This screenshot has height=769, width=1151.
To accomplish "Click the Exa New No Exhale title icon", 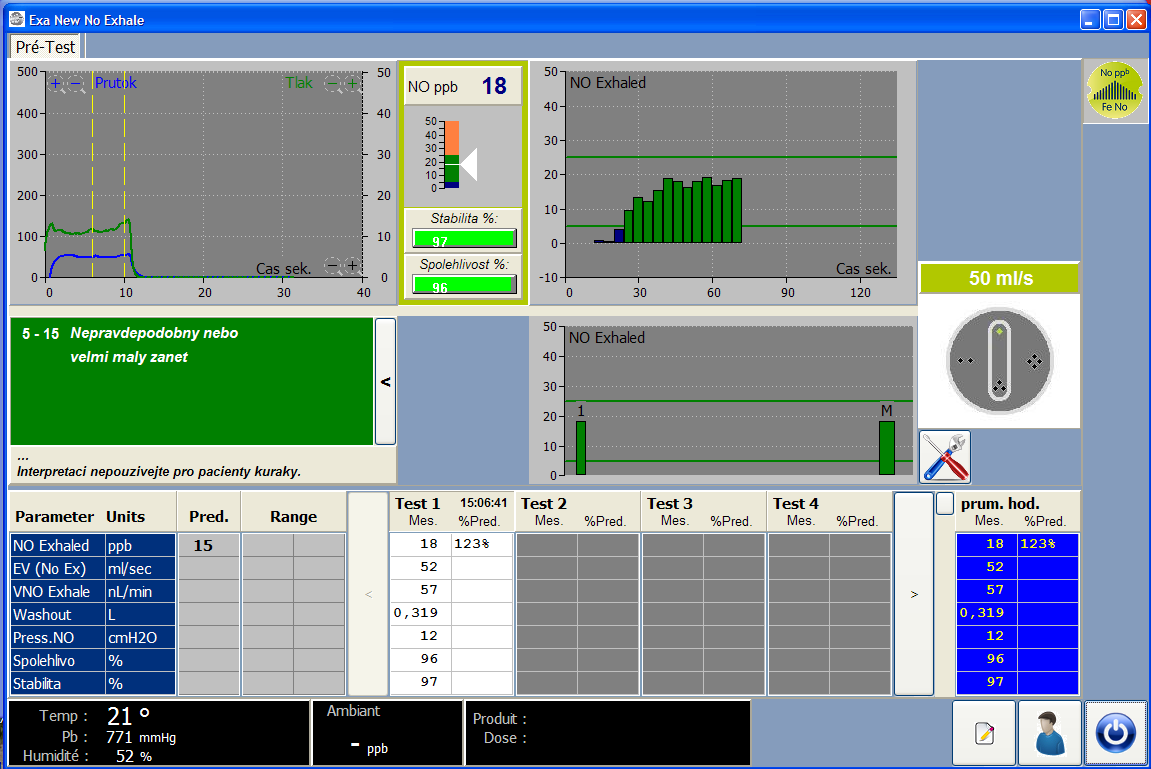I will tap(17, 19).
